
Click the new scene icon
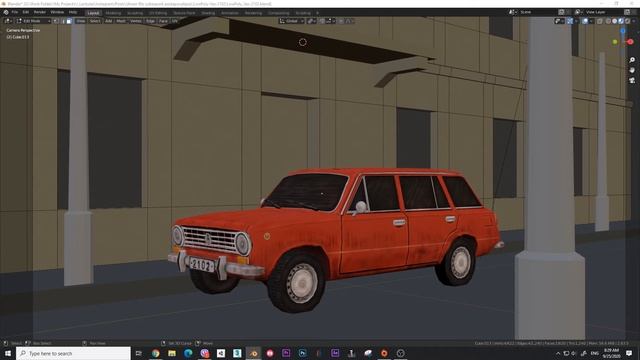click(561, 12)
